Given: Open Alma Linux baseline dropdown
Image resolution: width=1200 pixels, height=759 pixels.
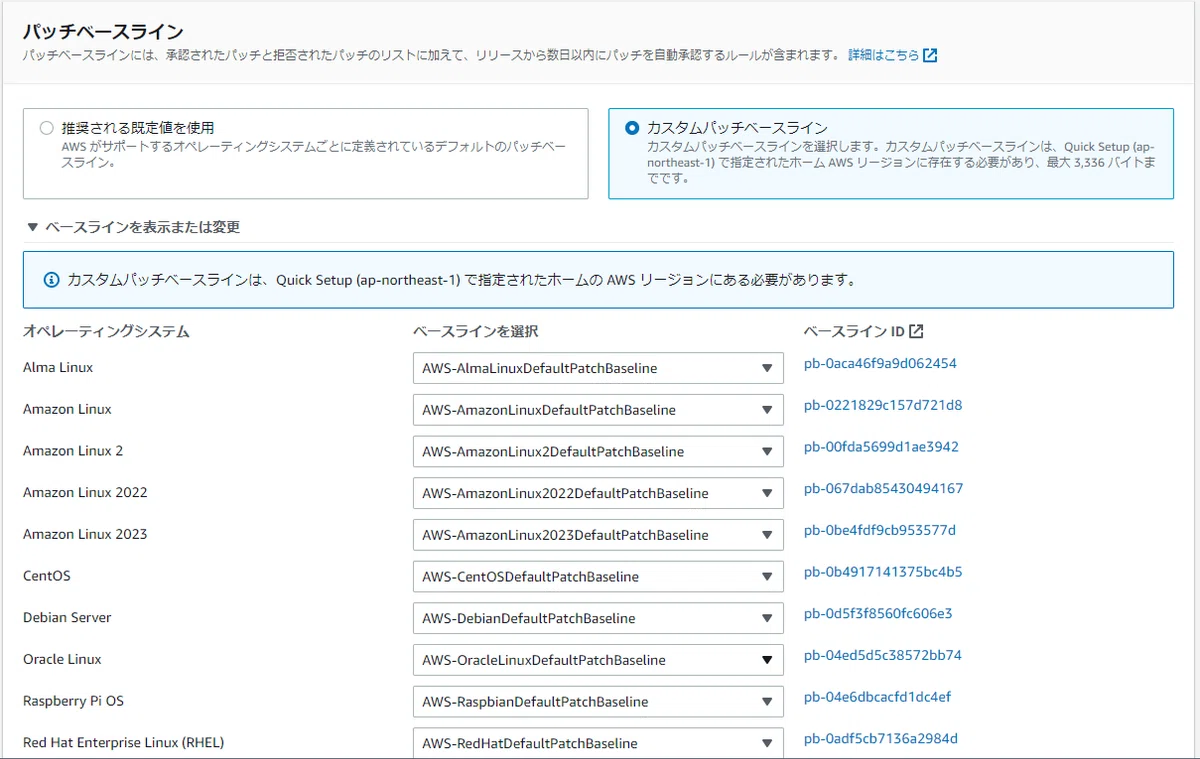Looking at the screenshot, I should (598, 368).
